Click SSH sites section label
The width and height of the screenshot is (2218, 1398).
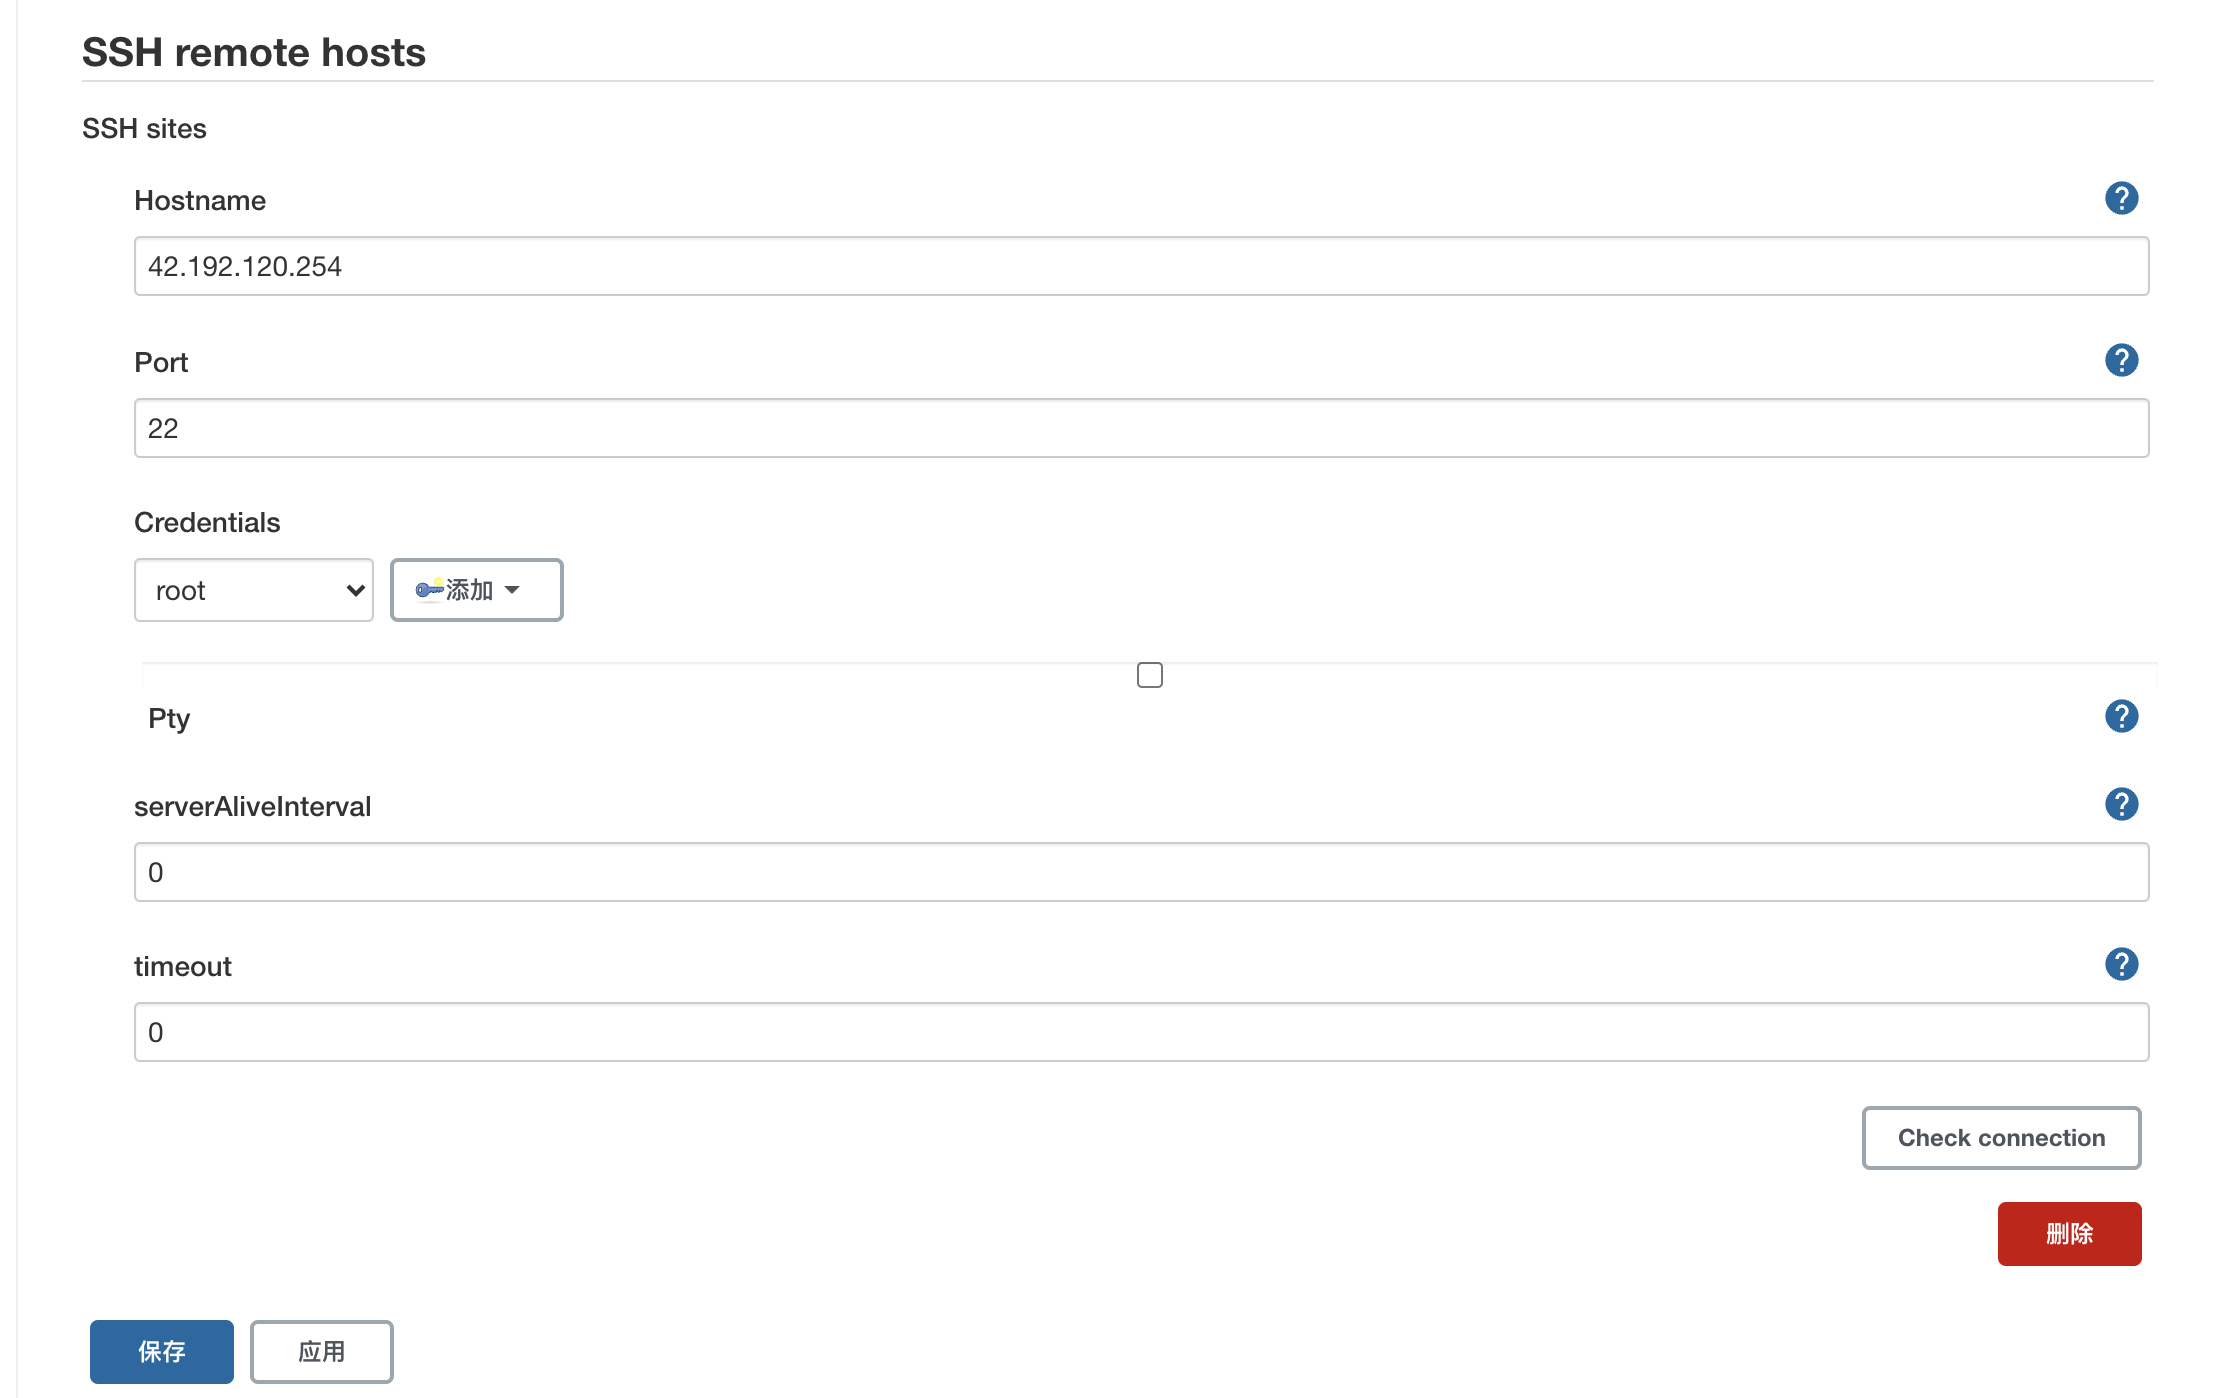click(x=143, y=129)
